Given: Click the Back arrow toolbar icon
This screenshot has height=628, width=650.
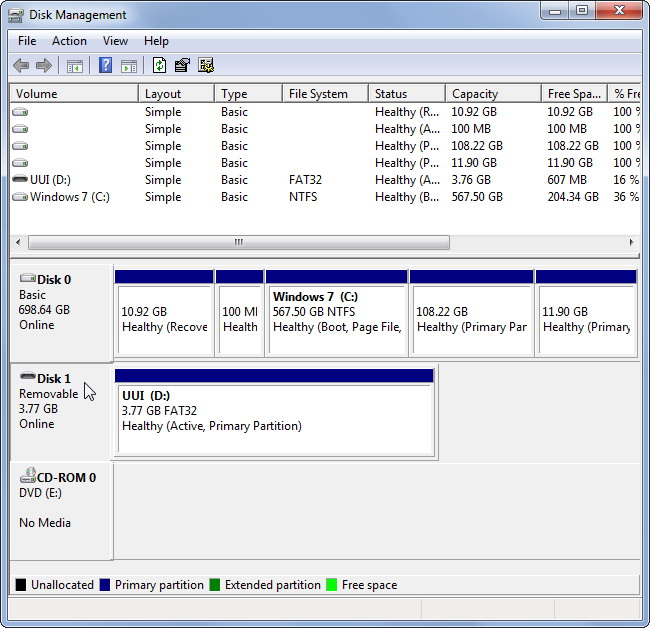Looking at the screenshot, I should (x=21, y=66).
